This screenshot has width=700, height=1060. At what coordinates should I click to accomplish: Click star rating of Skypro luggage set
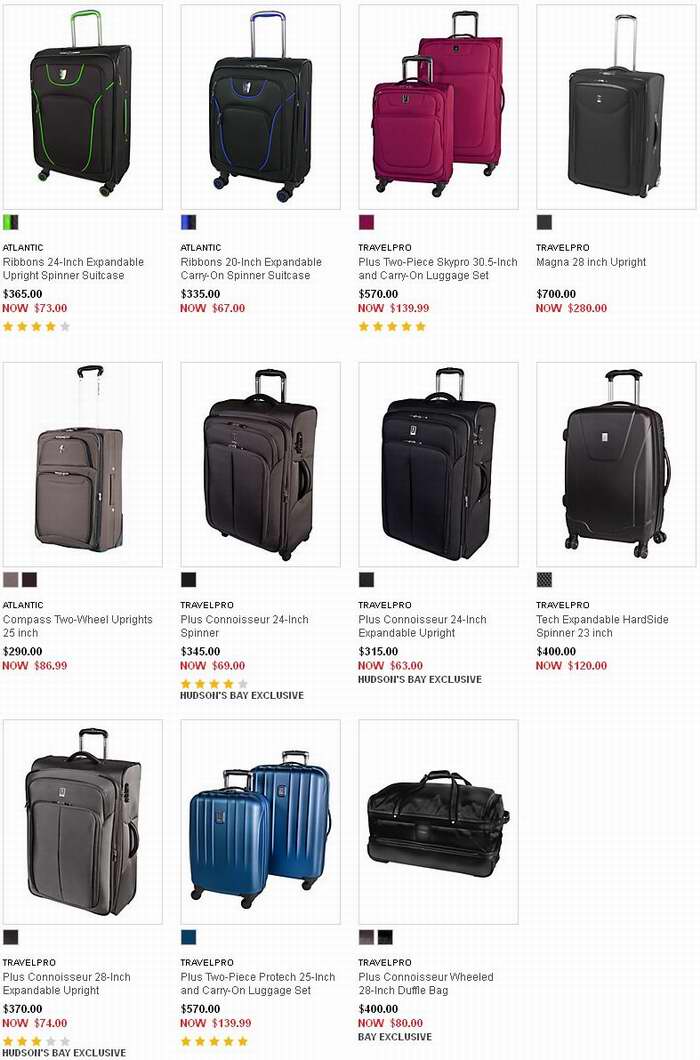coord(392,327)
